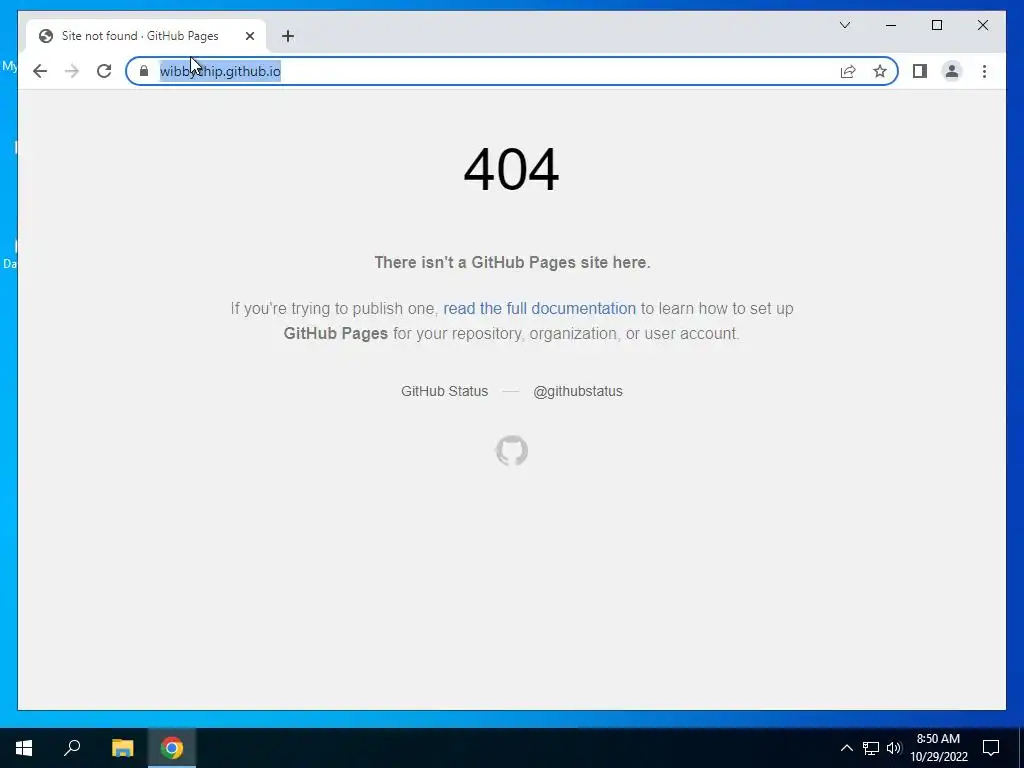Open the Chrome profile avatar
The height and width of the screenshot is (768, 1024).
pyautogui.click(x=952, y=71)
